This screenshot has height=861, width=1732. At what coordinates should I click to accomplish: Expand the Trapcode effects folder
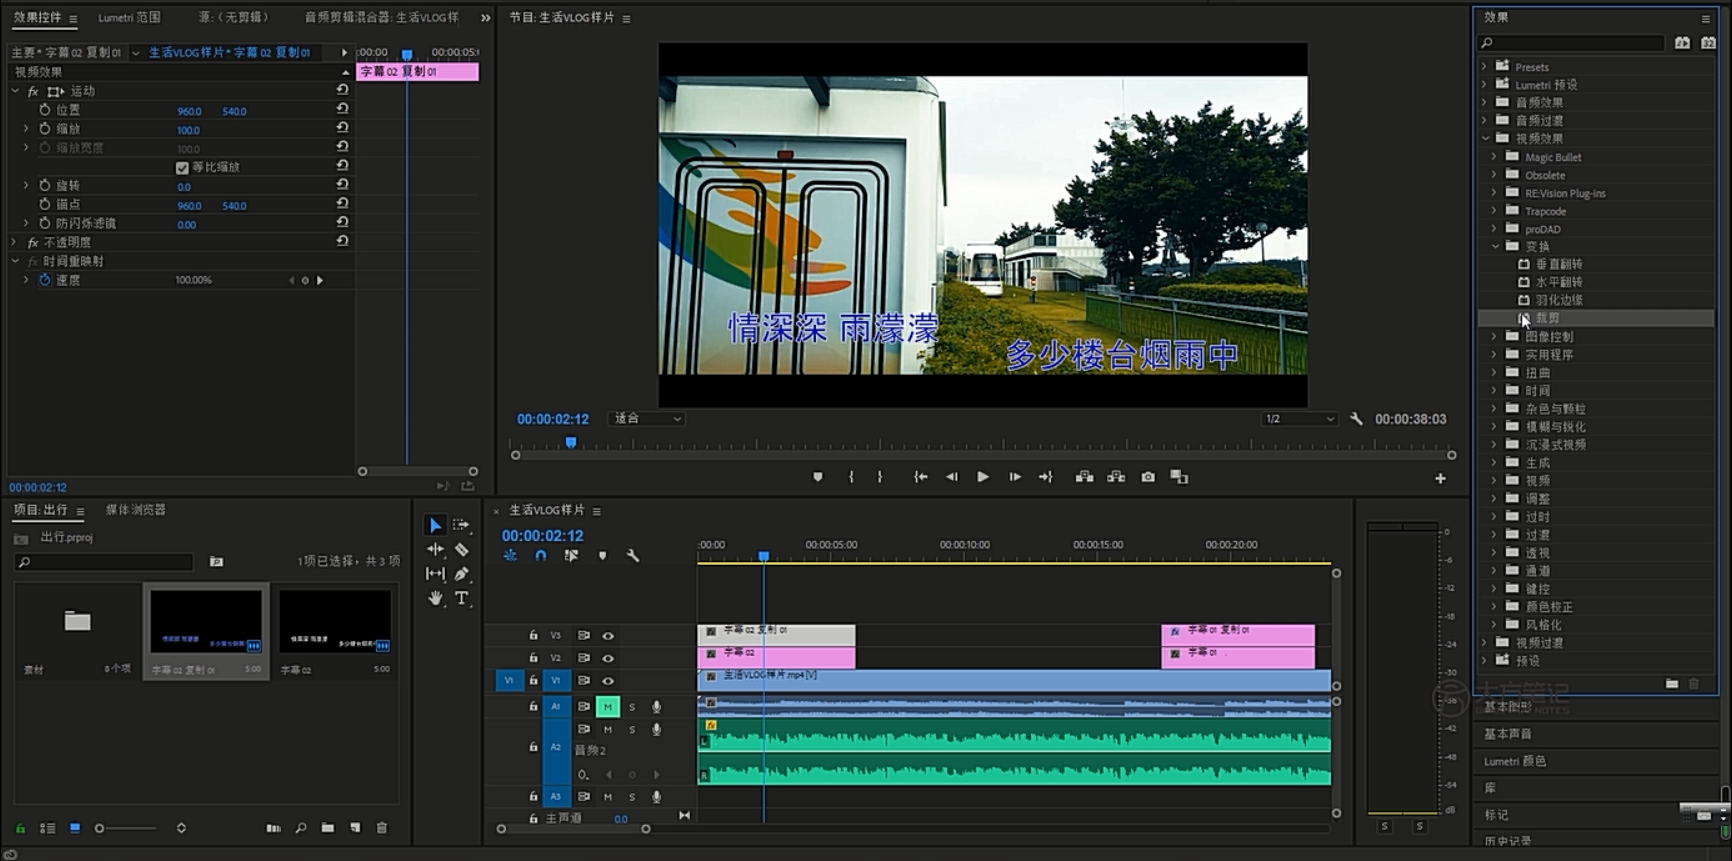click(1494, 211)
